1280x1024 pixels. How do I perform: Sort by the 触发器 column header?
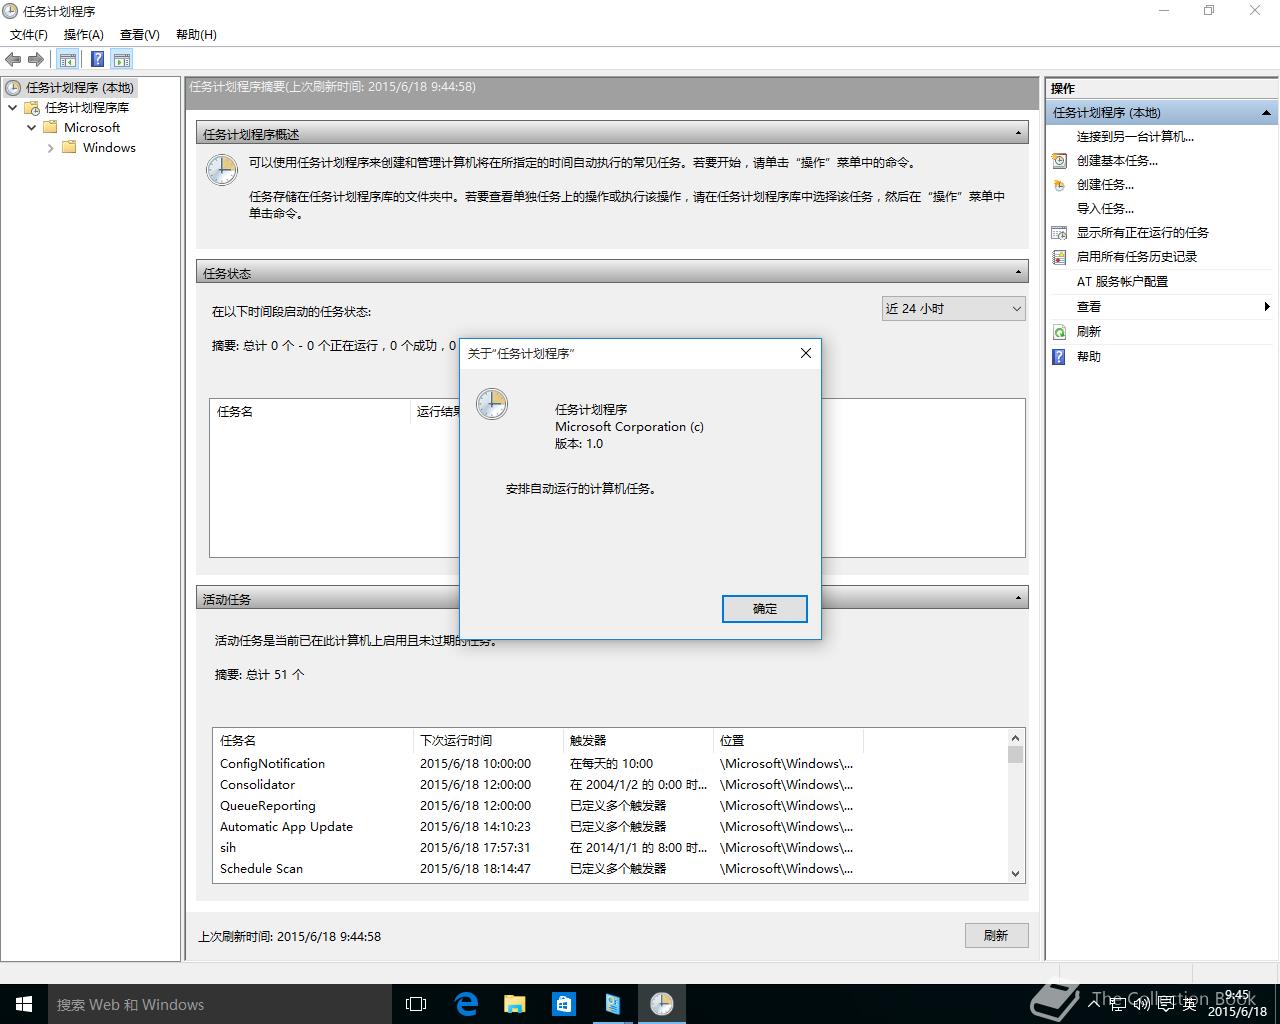[638, 740]
